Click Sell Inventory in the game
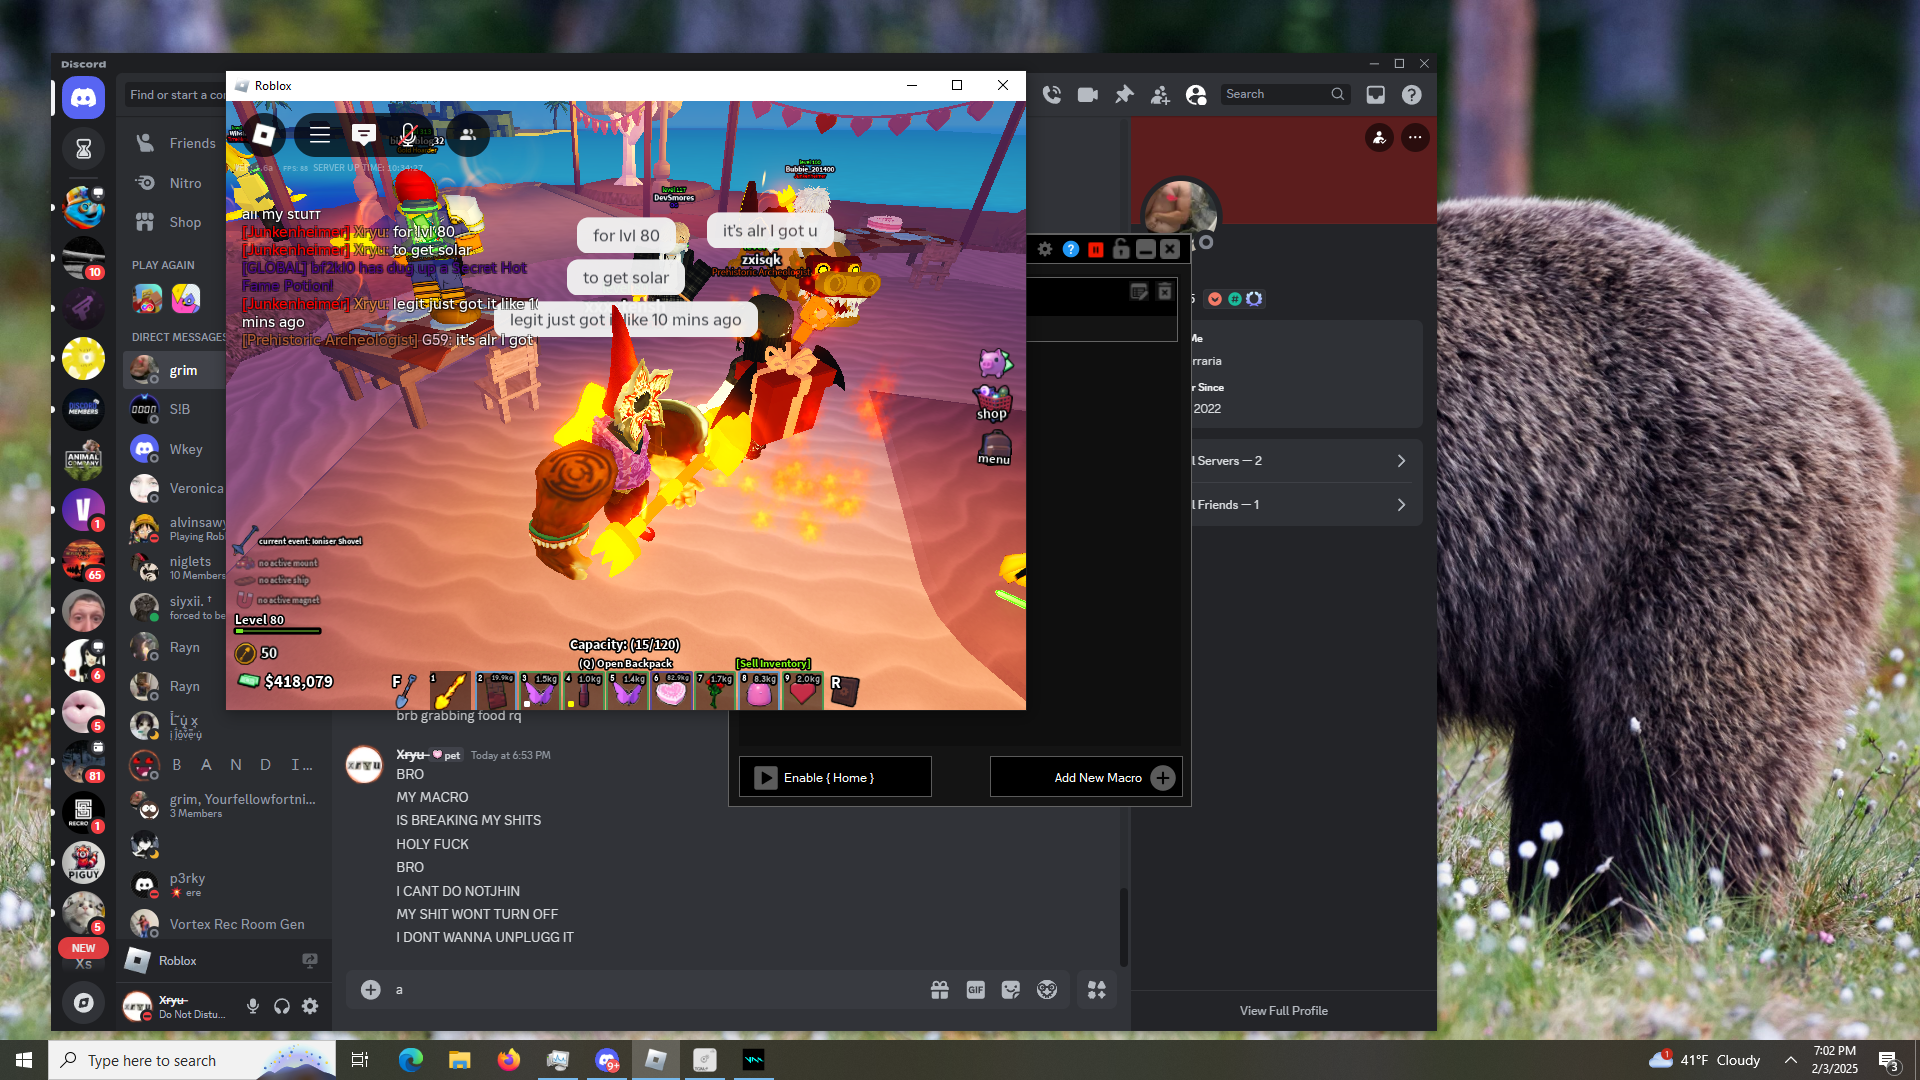 click(x=773, y=663)
